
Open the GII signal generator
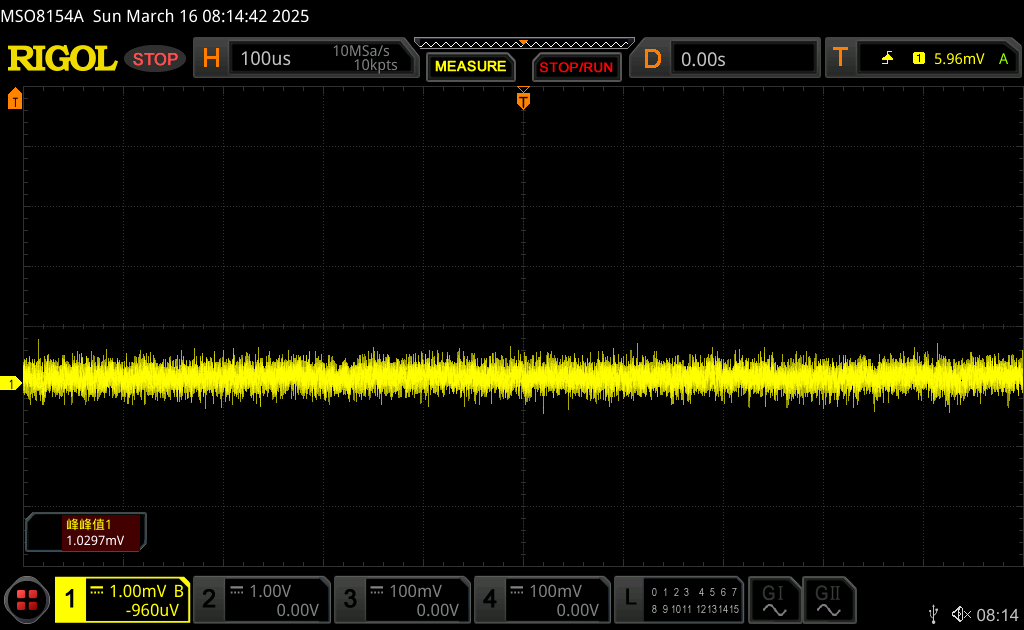click(x=828, y=600)
